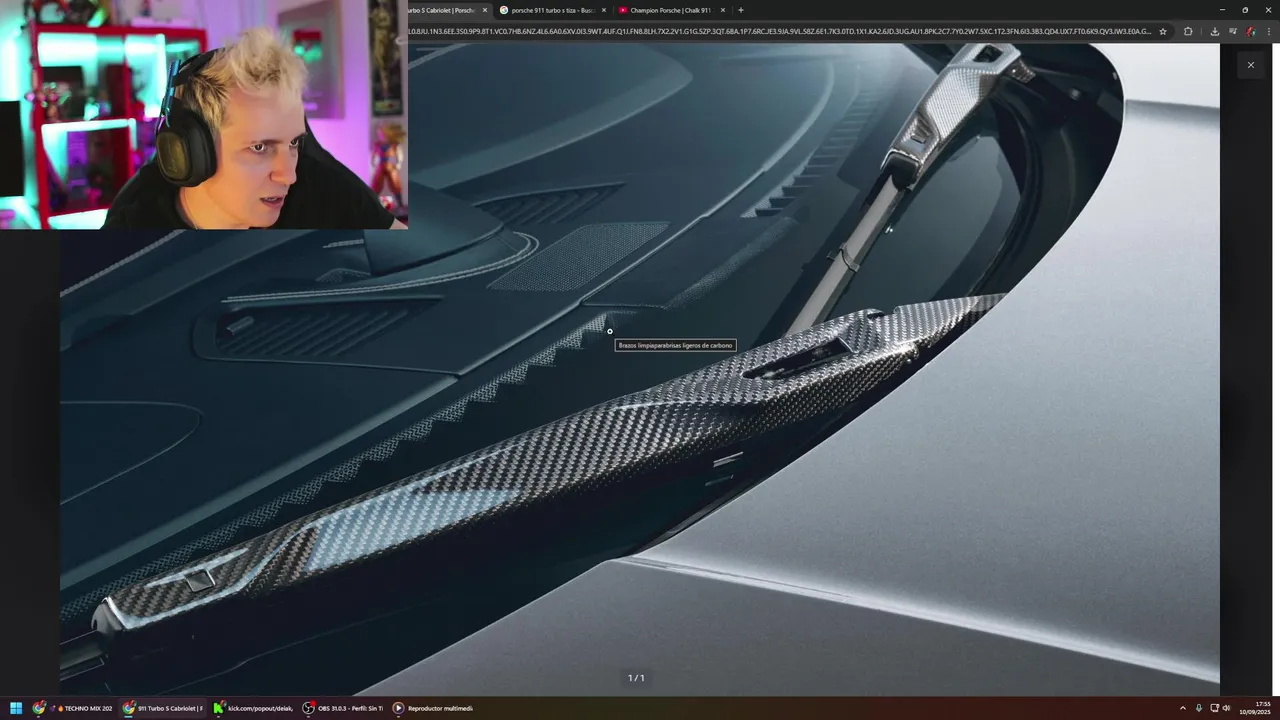Close the Champion Porsche tab

point(722,10)
